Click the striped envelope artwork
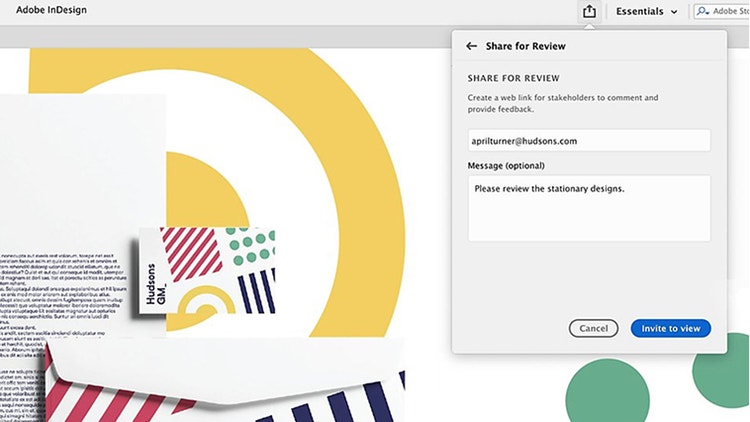The width and height of the screenshot is (750, 422). tap(225, 380)
